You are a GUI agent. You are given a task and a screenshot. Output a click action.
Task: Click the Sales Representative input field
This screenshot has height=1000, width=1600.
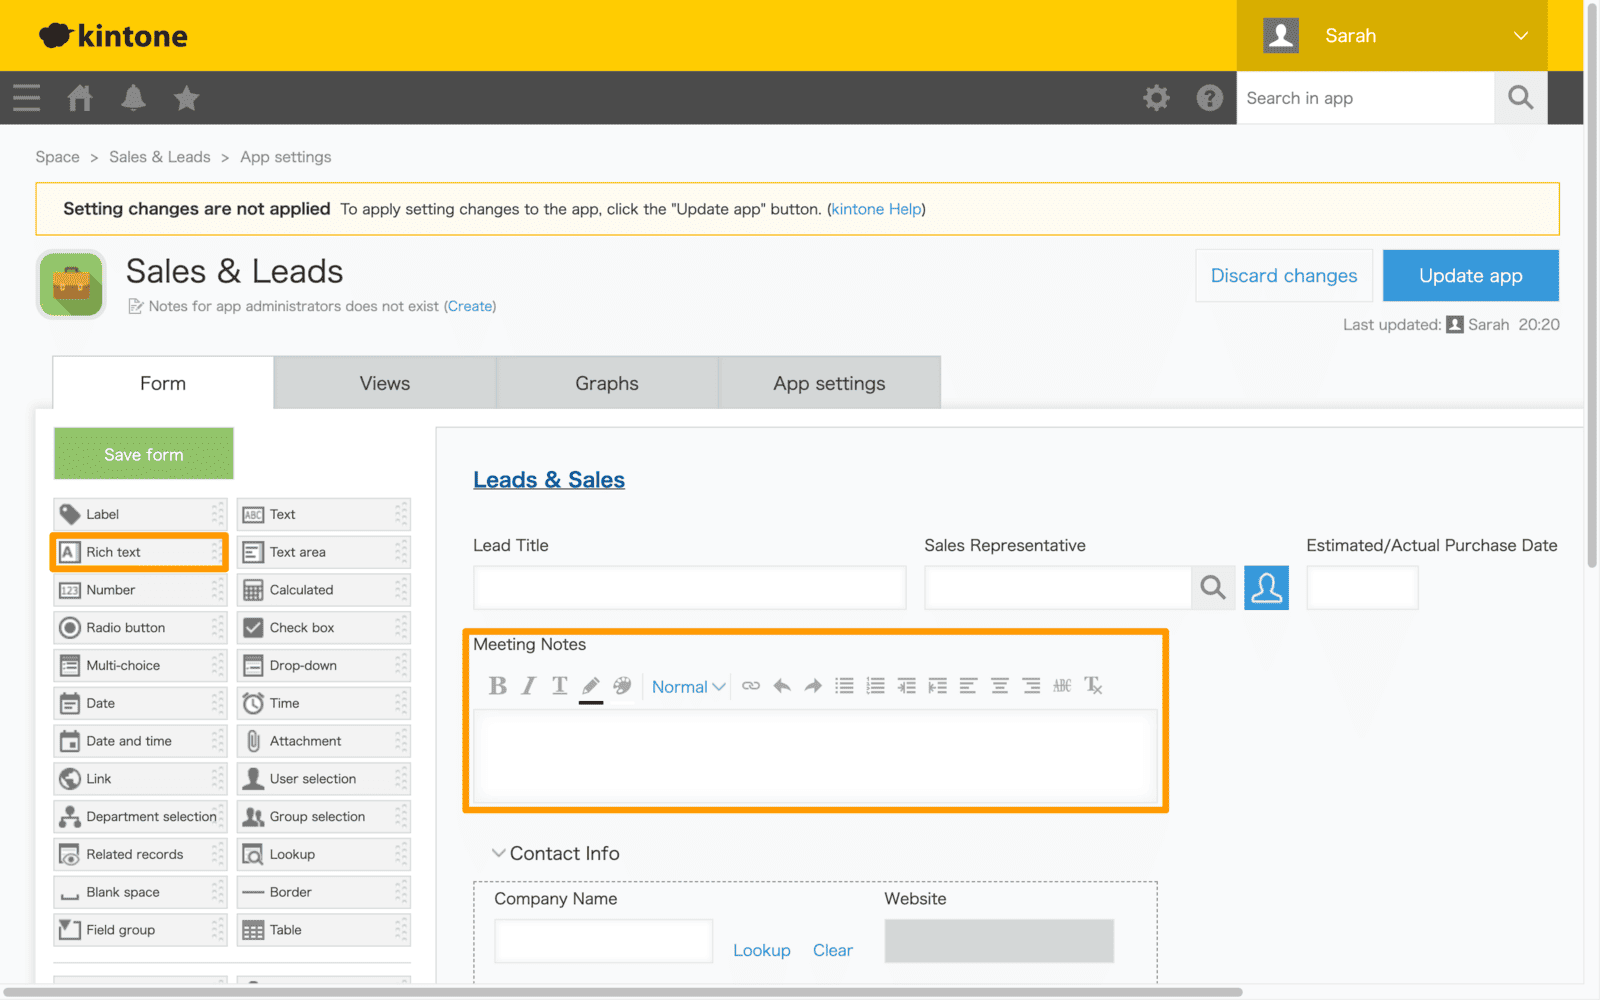pyautogui.click(x=1058, y=588)
